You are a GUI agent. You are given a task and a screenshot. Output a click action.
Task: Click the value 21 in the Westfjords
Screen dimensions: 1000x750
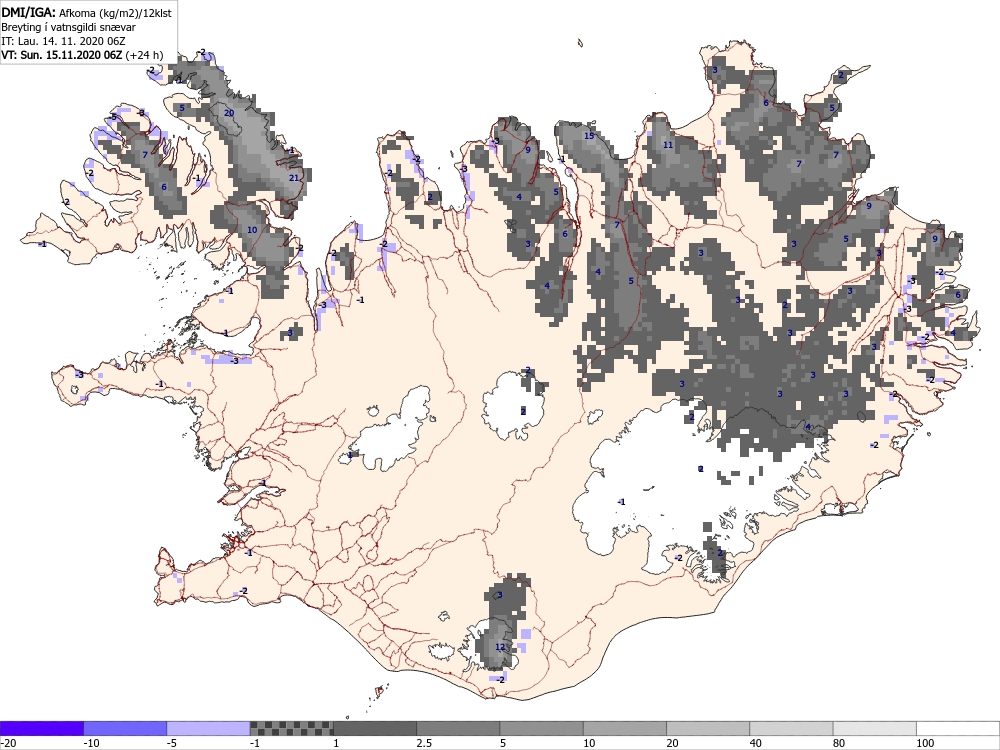294,178
